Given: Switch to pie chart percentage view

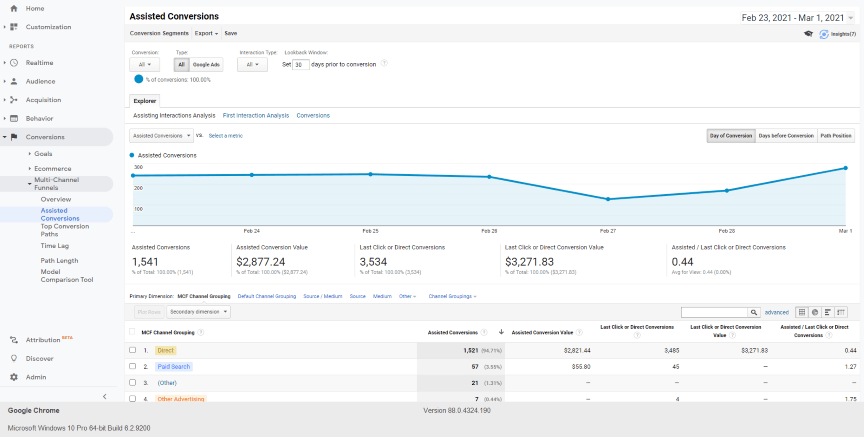Looking at the screenshot, I should [815, 312].
